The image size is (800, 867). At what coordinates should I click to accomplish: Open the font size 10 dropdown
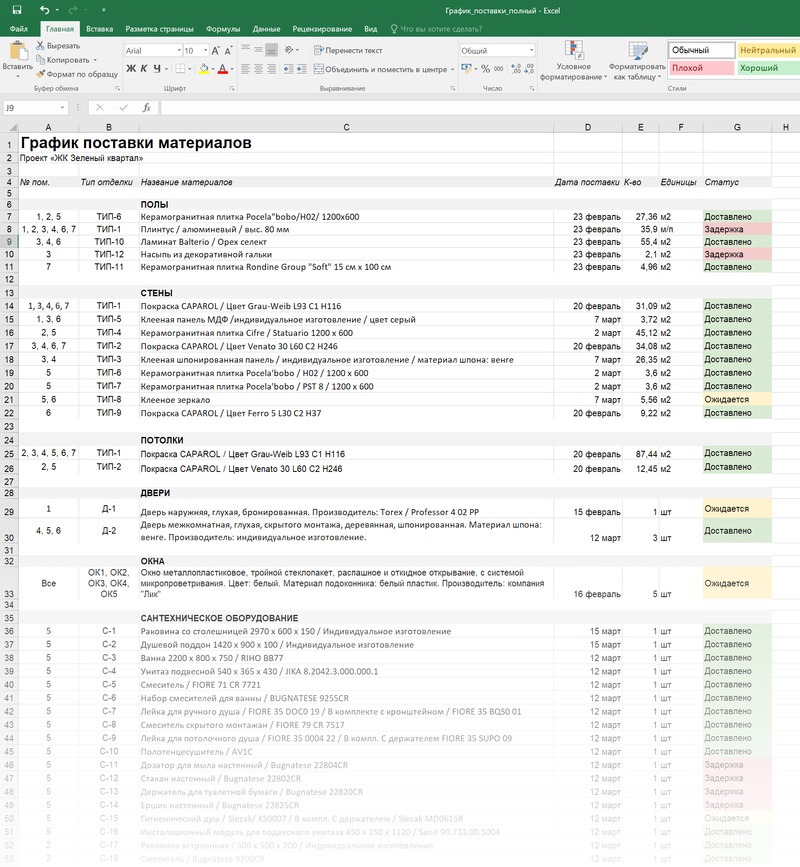click(x=206, y=50)
